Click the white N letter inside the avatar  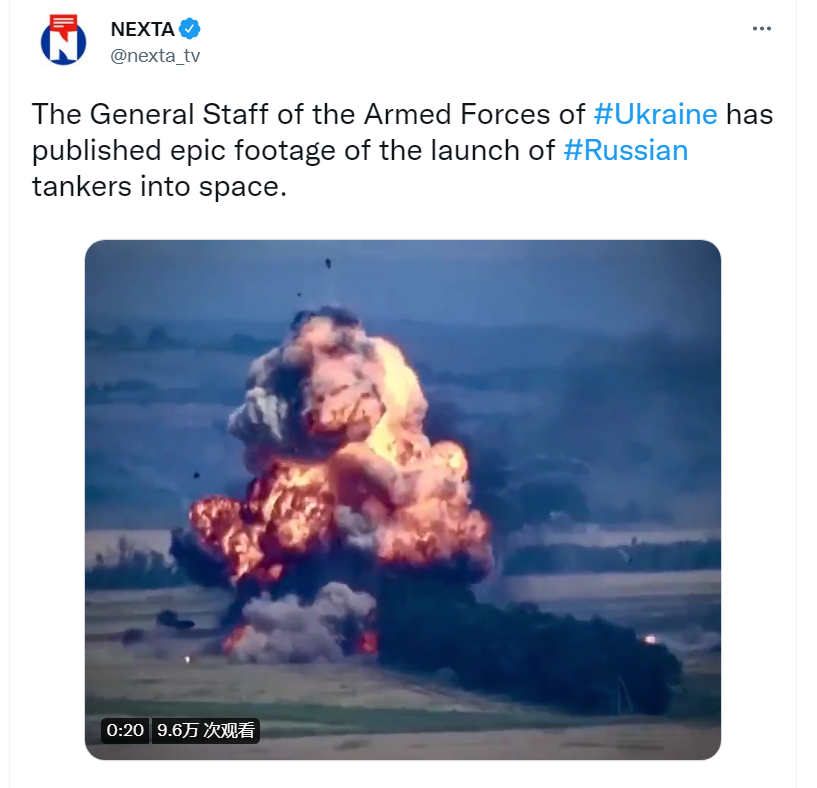point(64,48)
